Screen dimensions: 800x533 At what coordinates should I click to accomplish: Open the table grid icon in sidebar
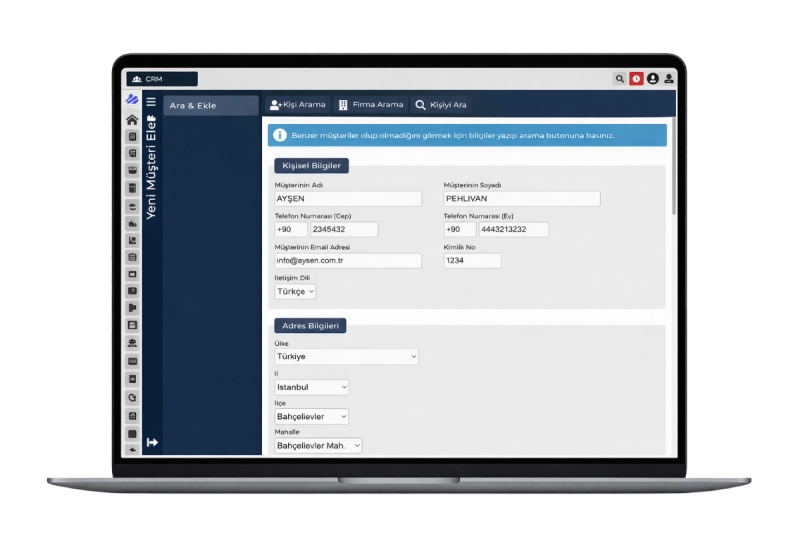[x=132, y=257]
